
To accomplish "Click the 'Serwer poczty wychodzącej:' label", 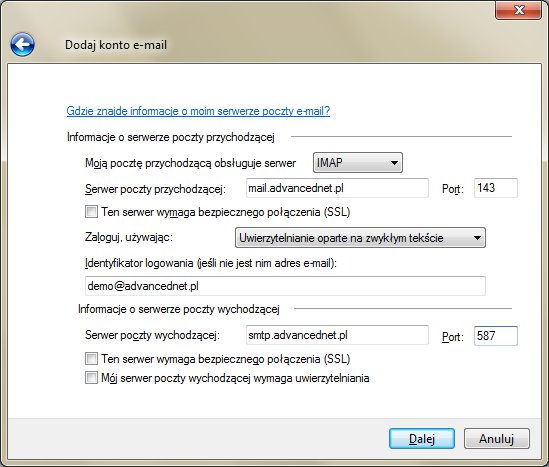I will point(152,335).
